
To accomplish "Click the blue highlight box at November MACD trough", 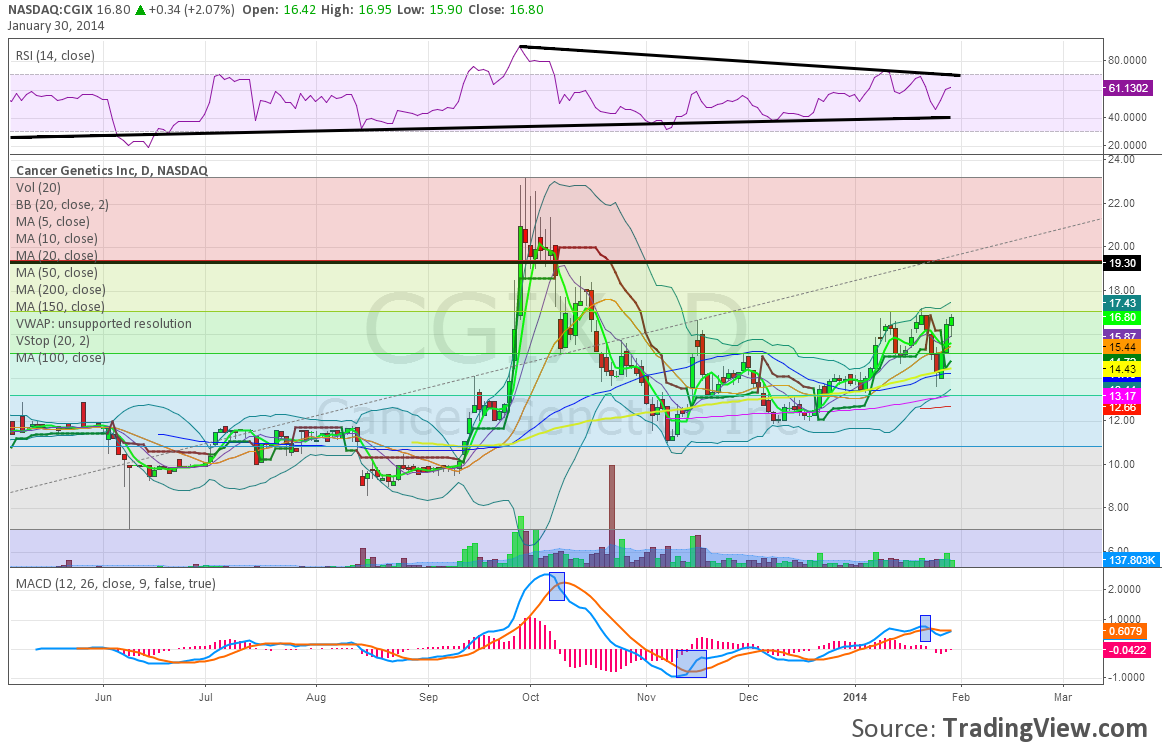I will pos(692,664).
